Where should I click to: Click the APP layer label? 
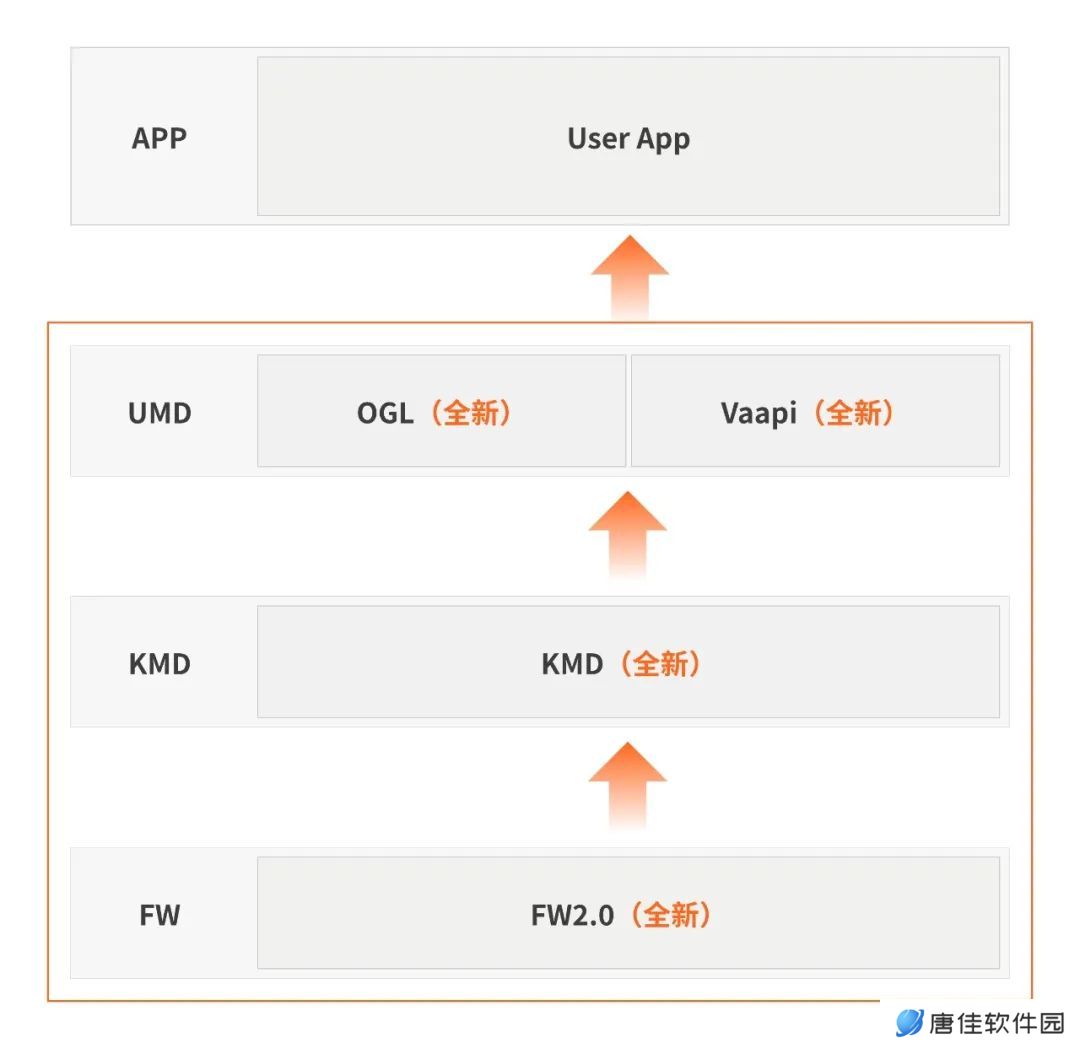pyautogui.click(x=159, y=138)
